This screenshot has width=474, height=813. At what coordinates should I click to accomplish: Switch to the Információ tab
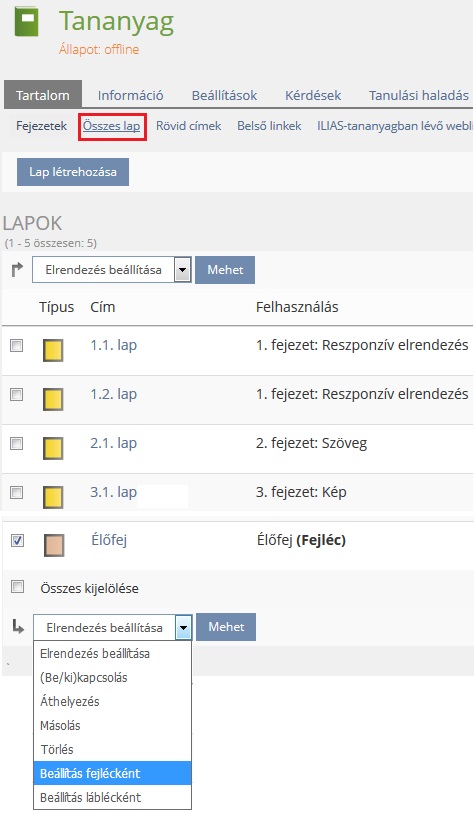click(x=130, y=95)
